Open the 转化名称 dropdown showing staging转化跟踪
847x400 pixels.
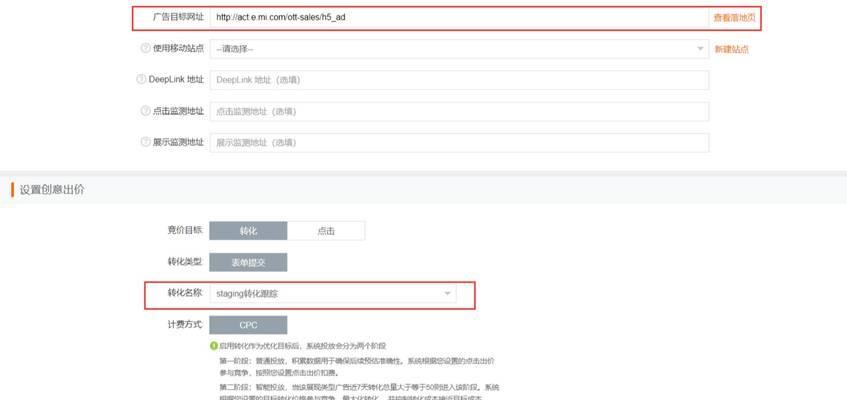[333, 294]
